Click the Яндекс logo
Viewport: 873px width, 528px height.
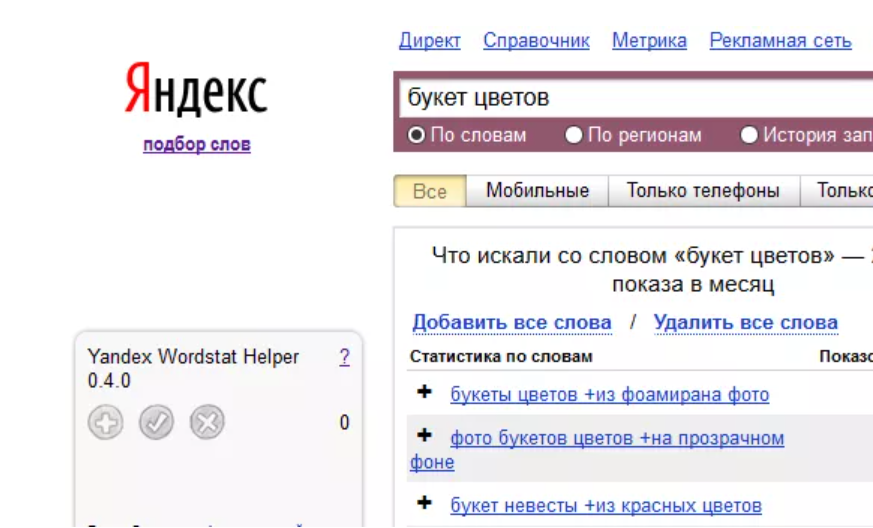coord(196,89)
